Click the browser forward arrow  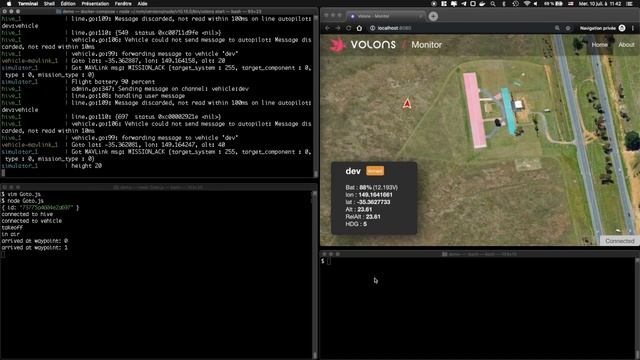[338, 28]
